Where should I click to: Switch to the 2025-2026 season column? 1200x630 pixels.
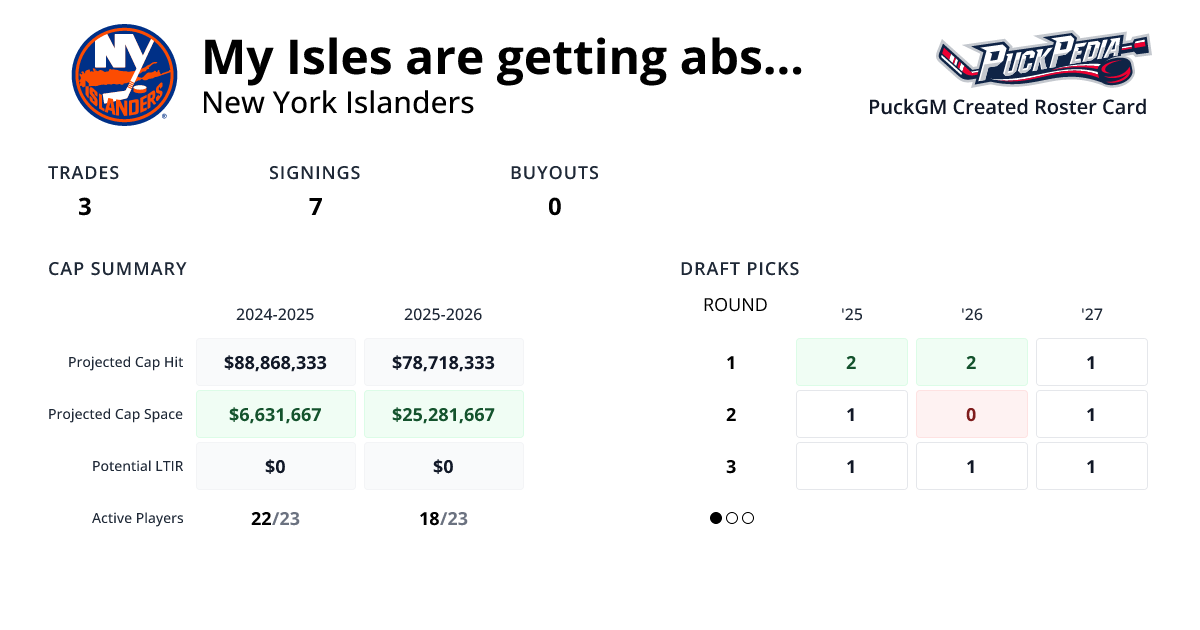pos(444,314)
